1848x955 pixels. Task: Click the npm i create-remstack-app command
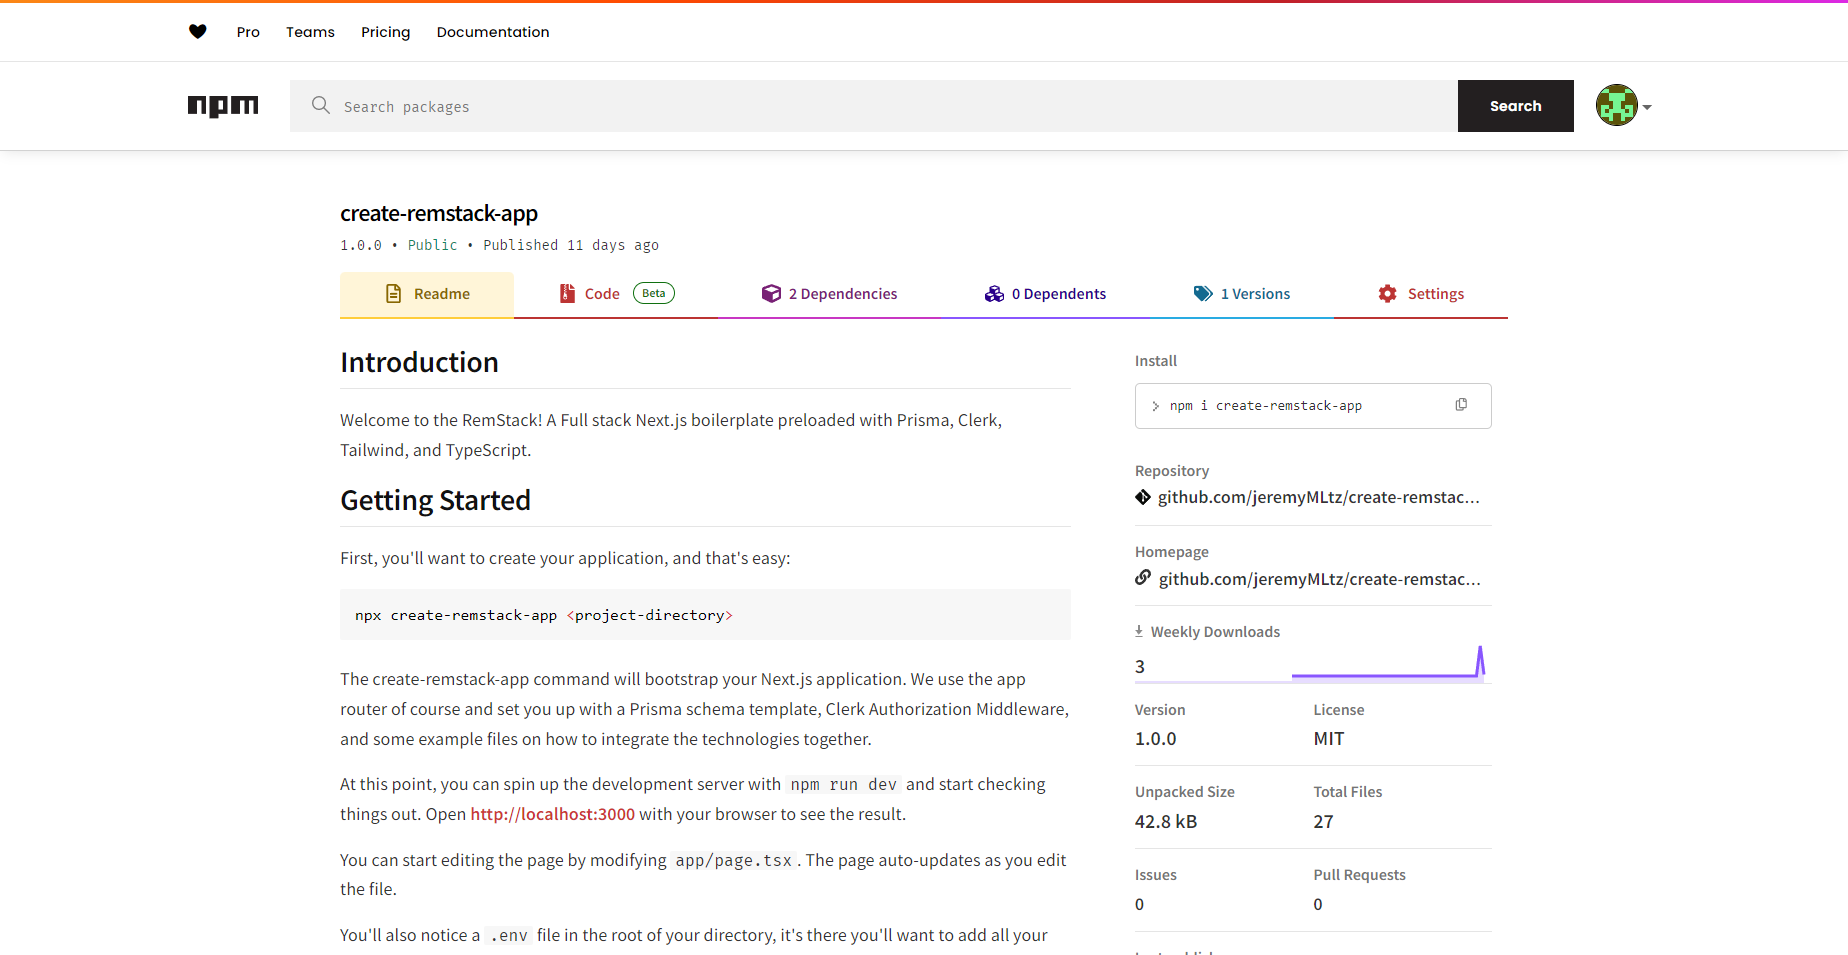(x=1265, y=406)
